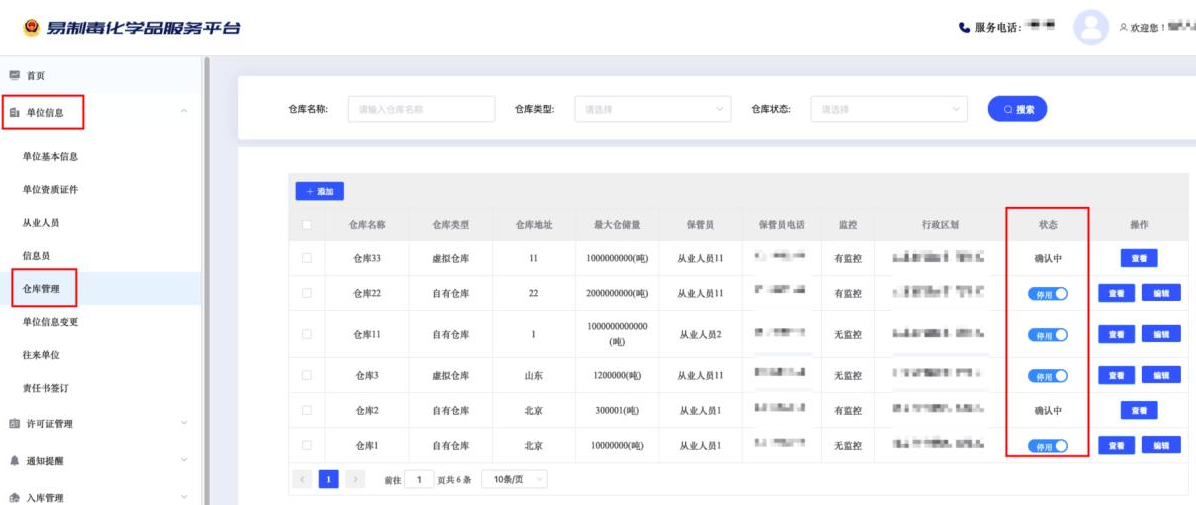
Task: Click the platform logo badge icon
Action: 31,27
